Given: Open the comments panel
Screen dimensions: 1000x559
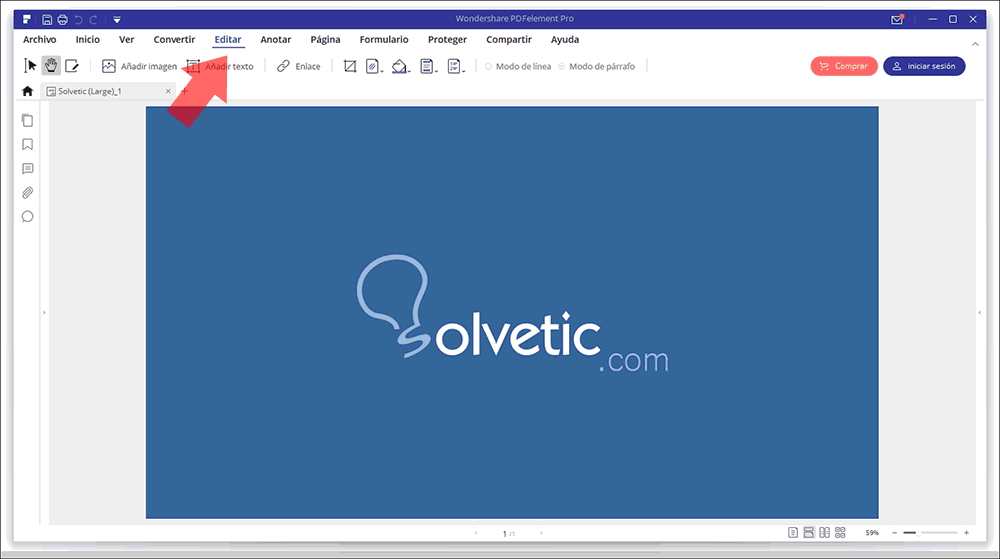Looking at the screenshot, I should (x=27, y=169).
